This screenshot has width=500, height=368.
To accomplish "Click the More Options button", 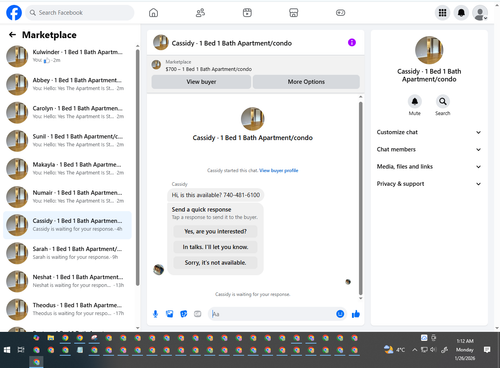I will [306, 82].
